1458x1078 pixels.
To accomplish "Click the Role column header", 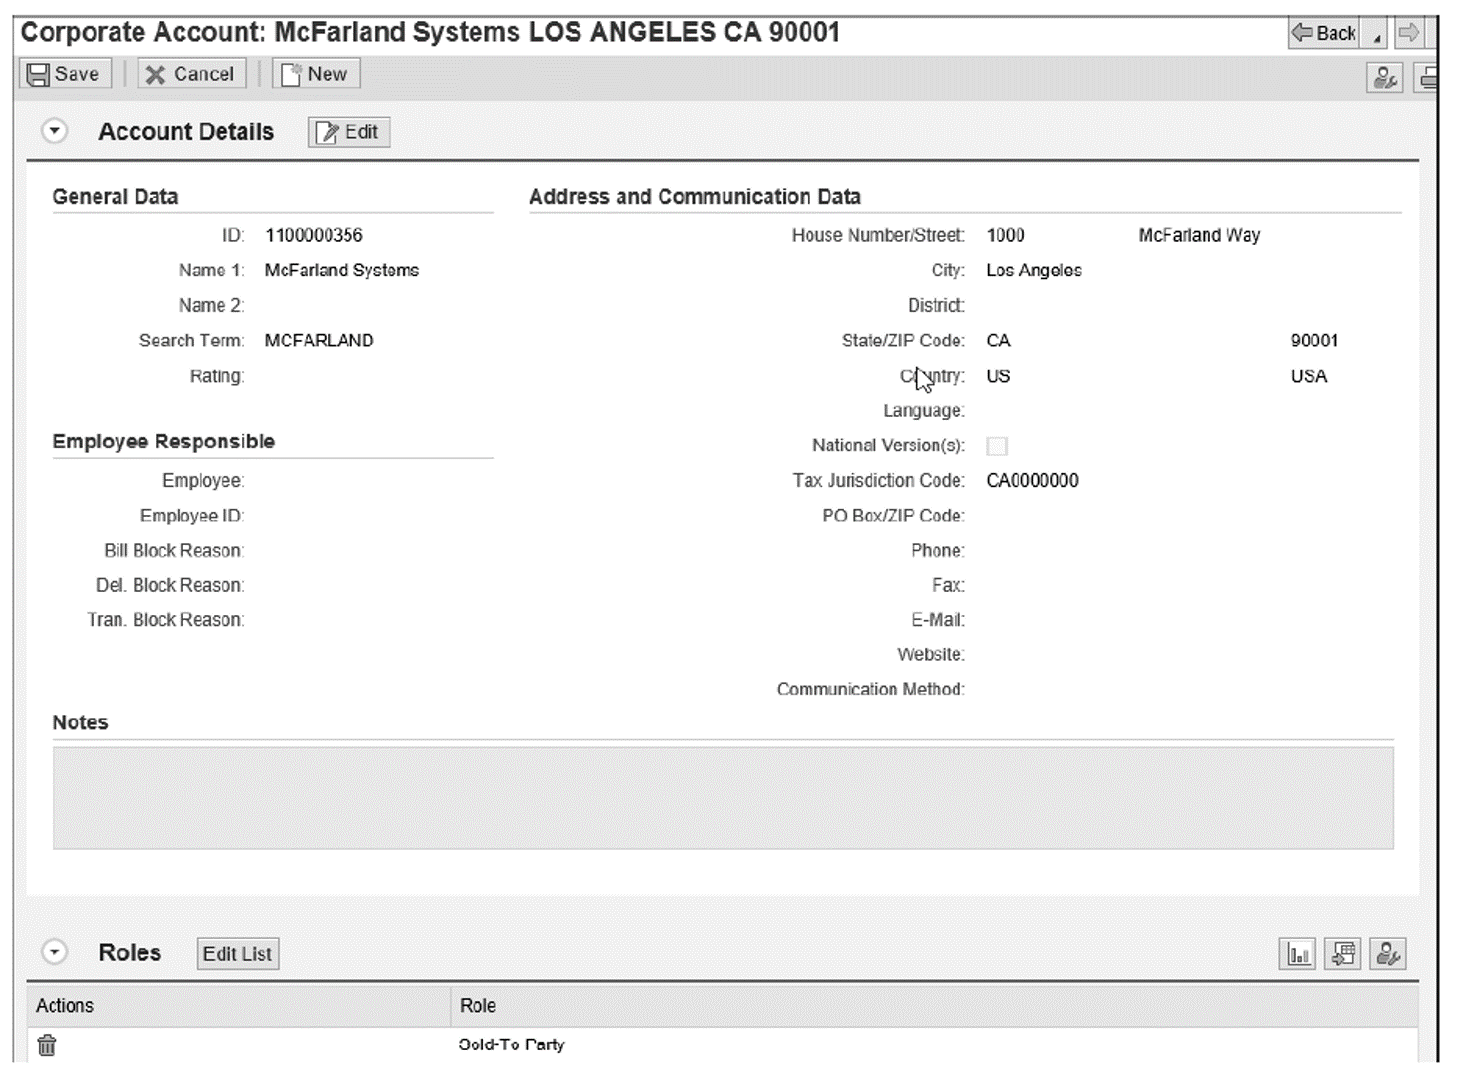I will click(478, 1005).
